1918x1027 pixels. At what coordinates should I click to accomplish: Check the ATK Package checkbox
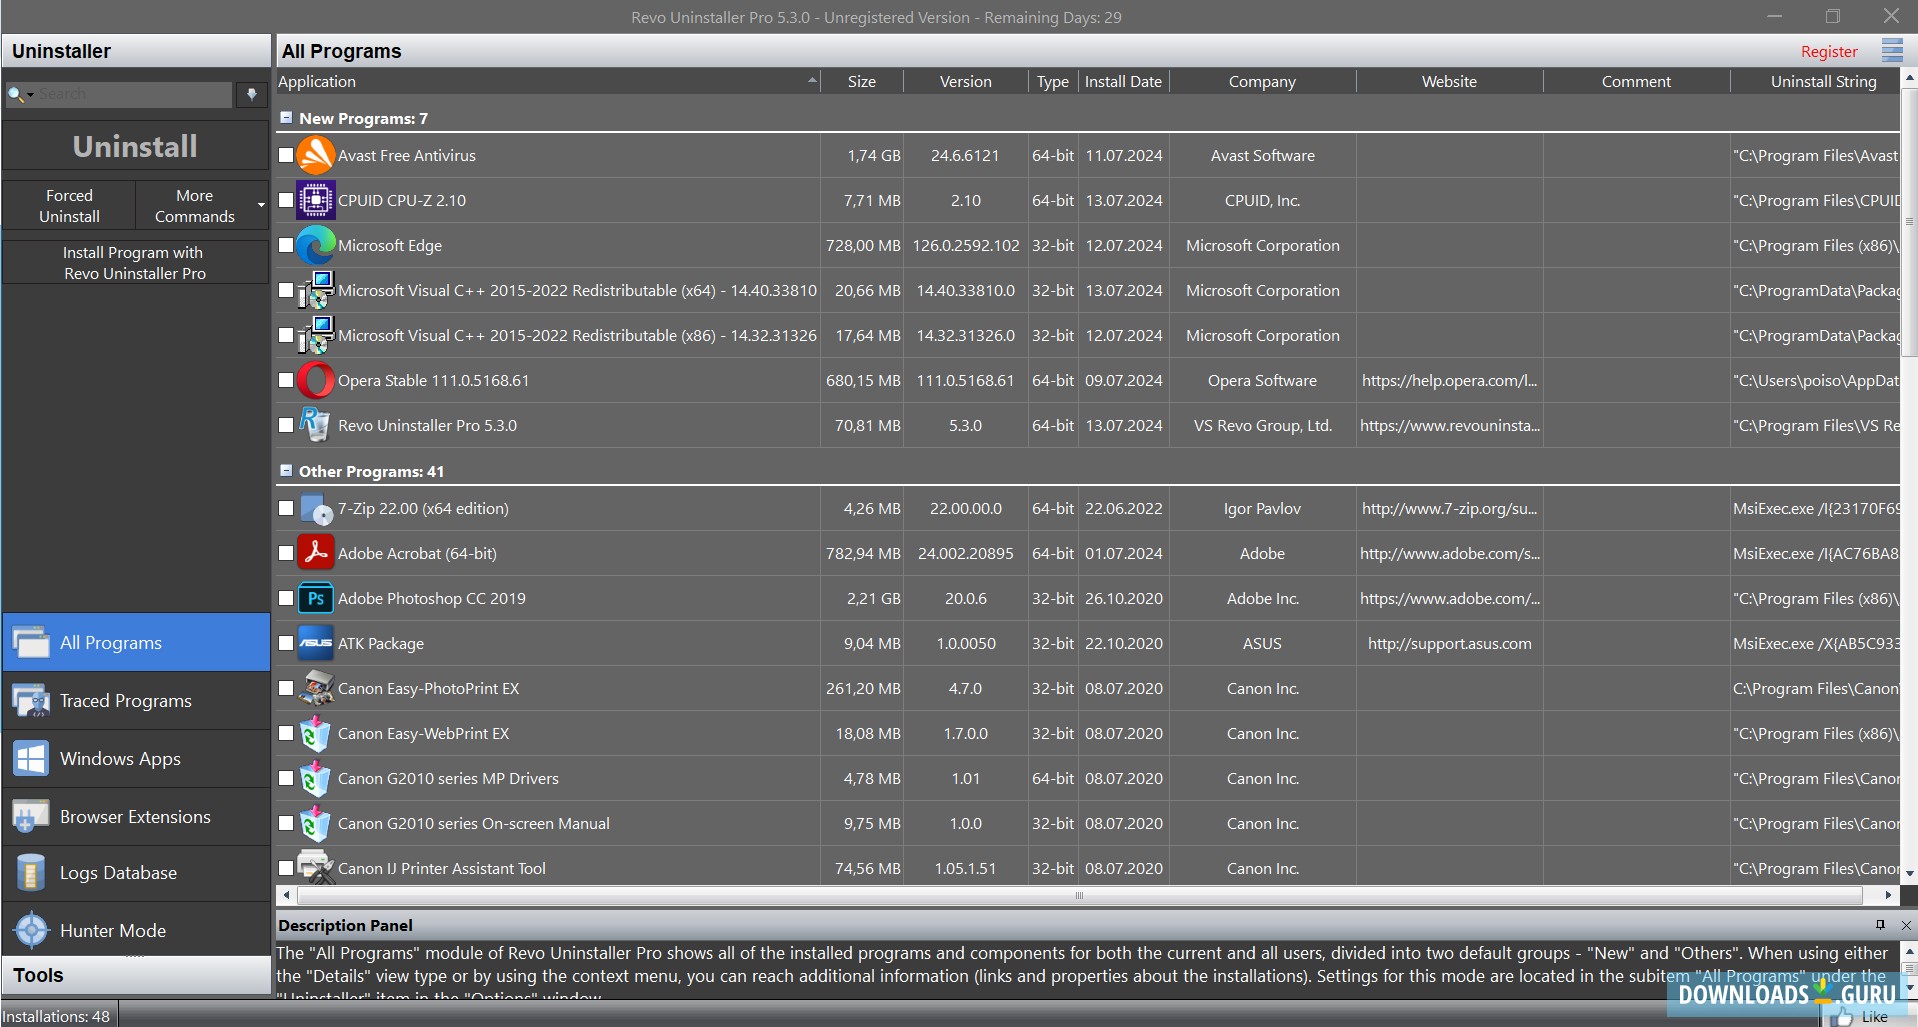286,643
